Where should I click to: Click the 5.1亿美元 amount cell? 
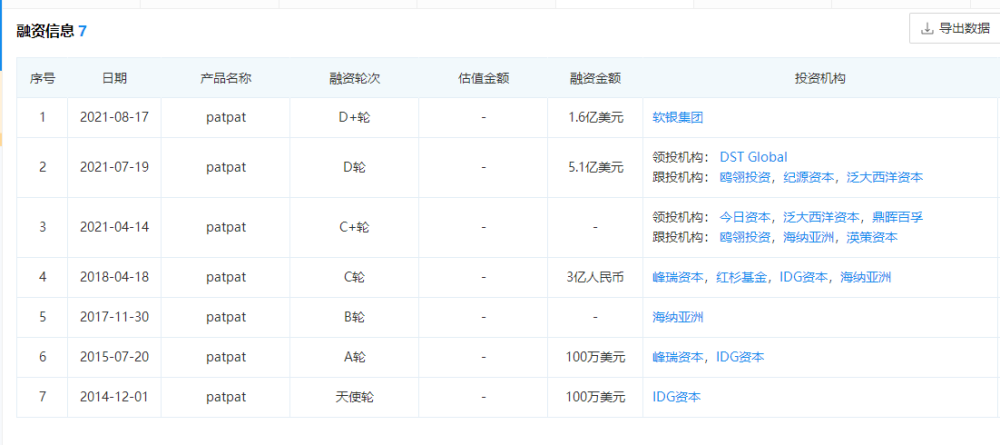click(x=595, y=167)
